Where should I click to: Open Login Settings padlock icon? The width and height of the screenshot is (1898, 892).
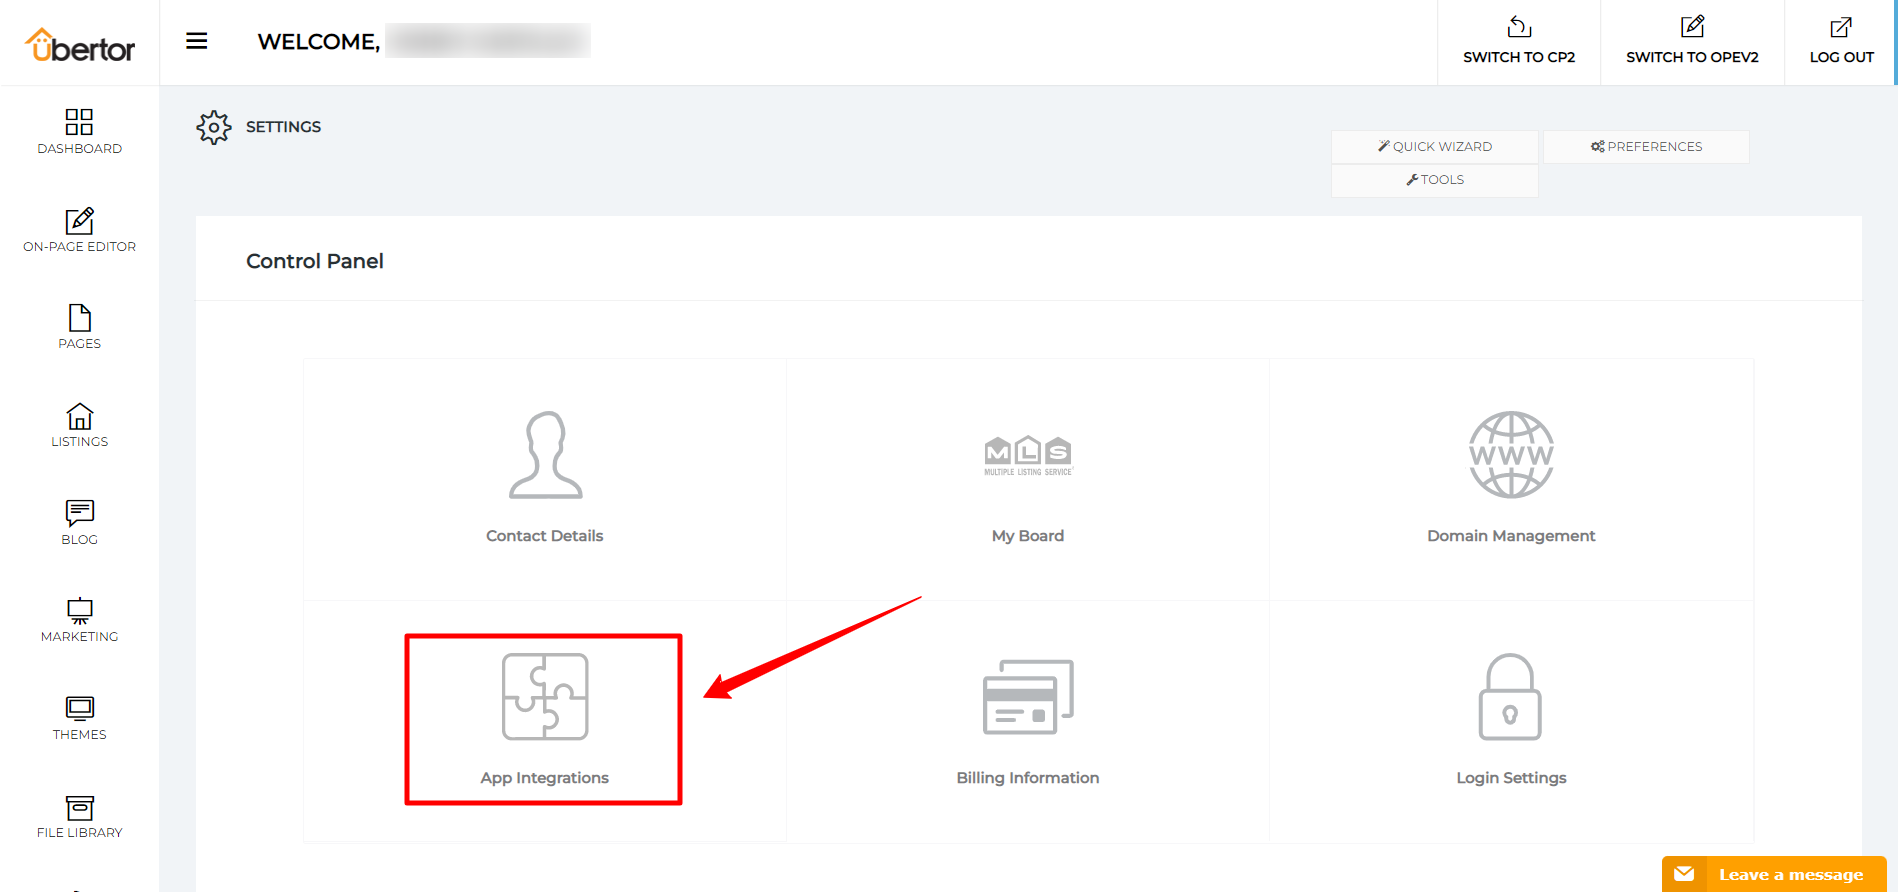click(1510, 697)
